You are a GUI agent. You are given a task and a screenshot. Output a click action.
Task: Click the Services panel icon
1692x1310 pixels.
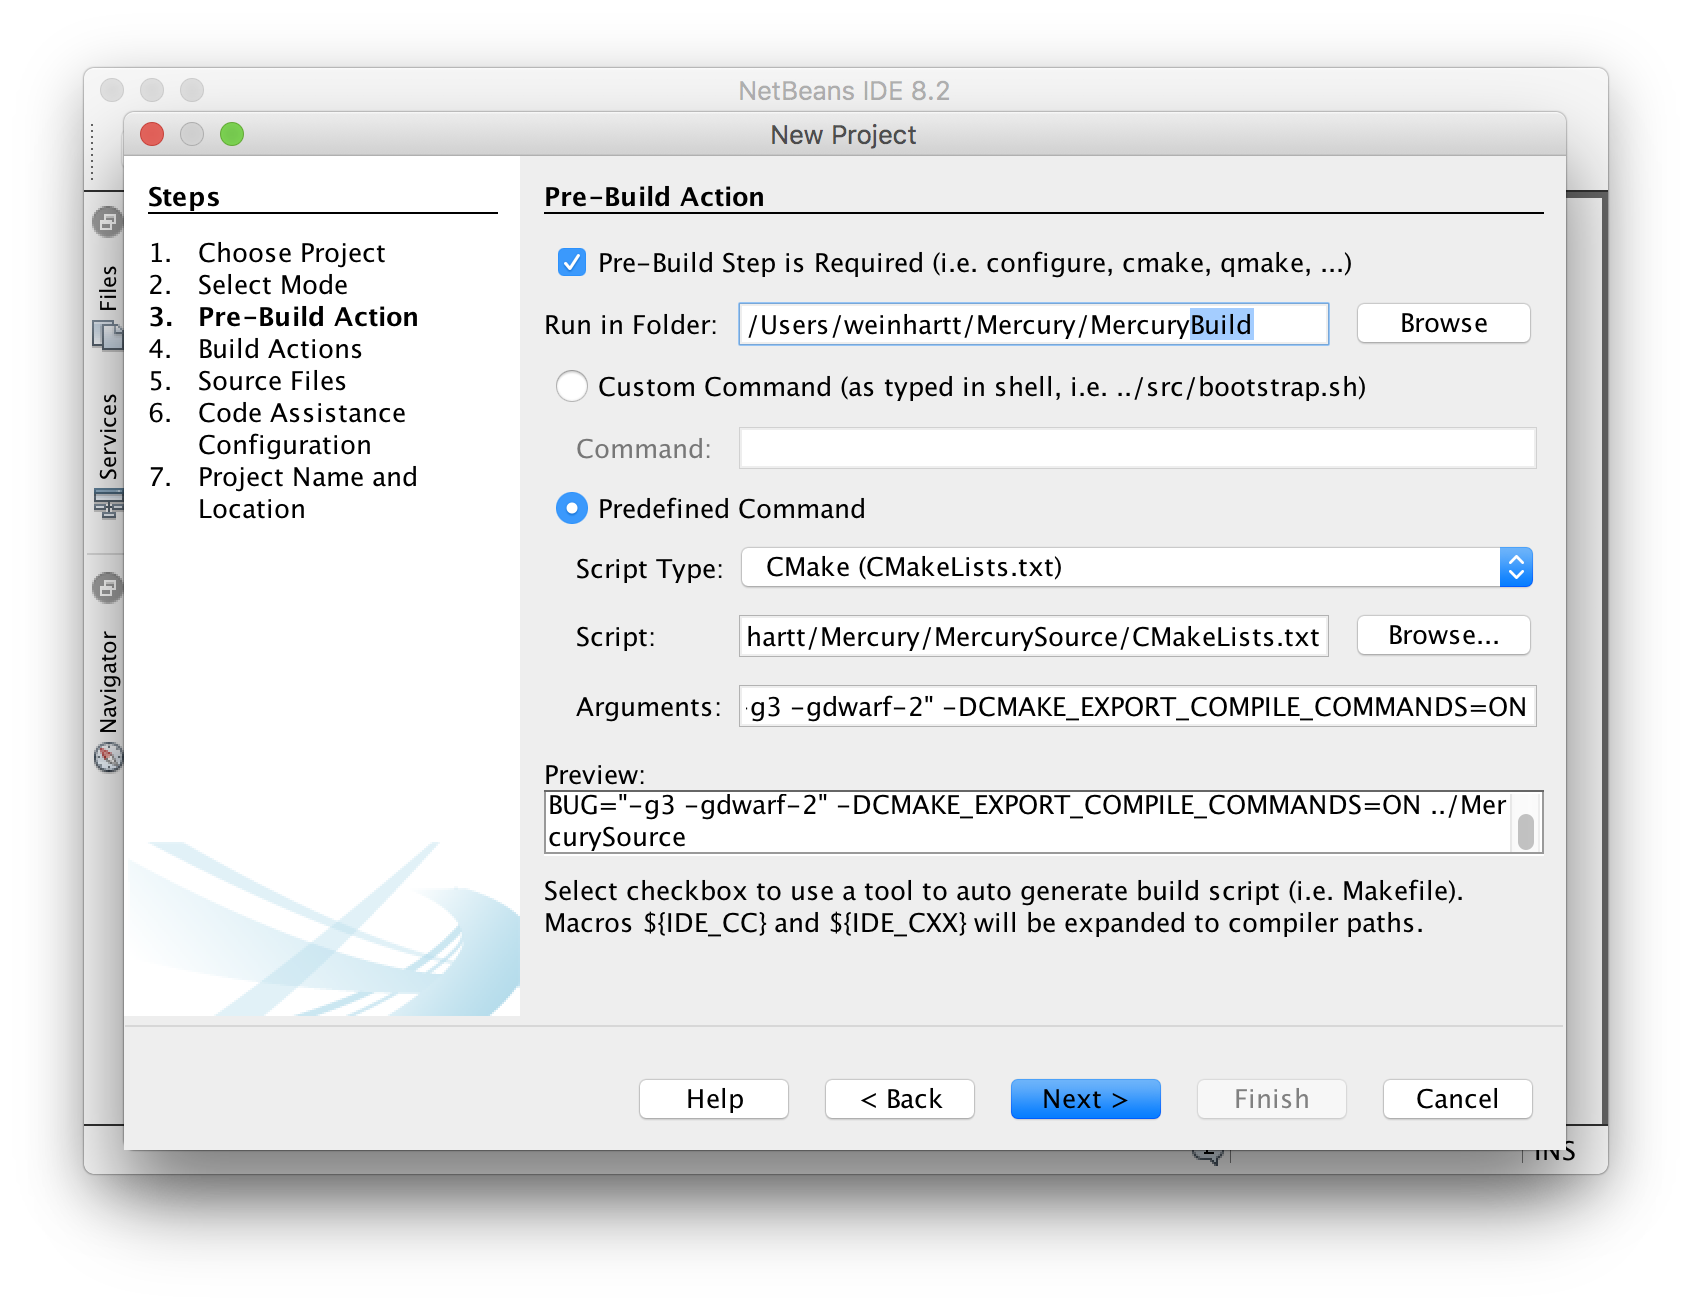[x=108, y=503]
